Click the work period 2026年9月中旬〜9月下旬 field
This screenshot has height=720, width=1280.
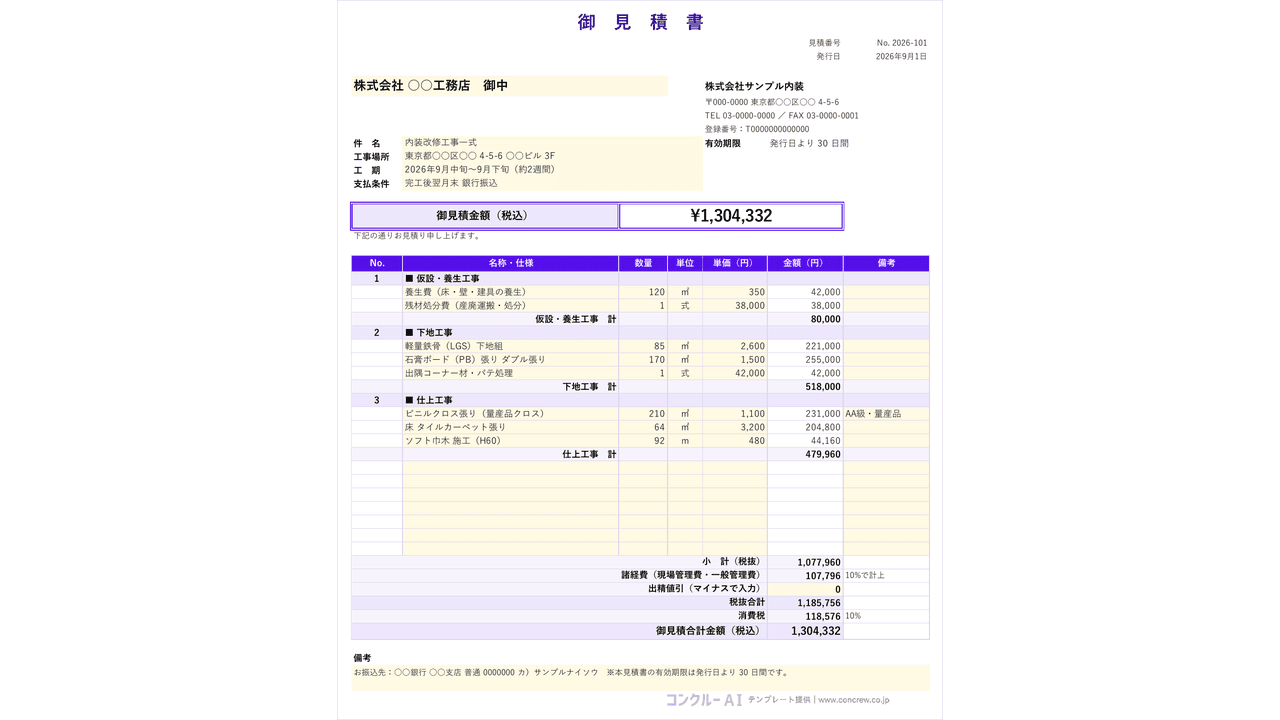coord(553,170)
